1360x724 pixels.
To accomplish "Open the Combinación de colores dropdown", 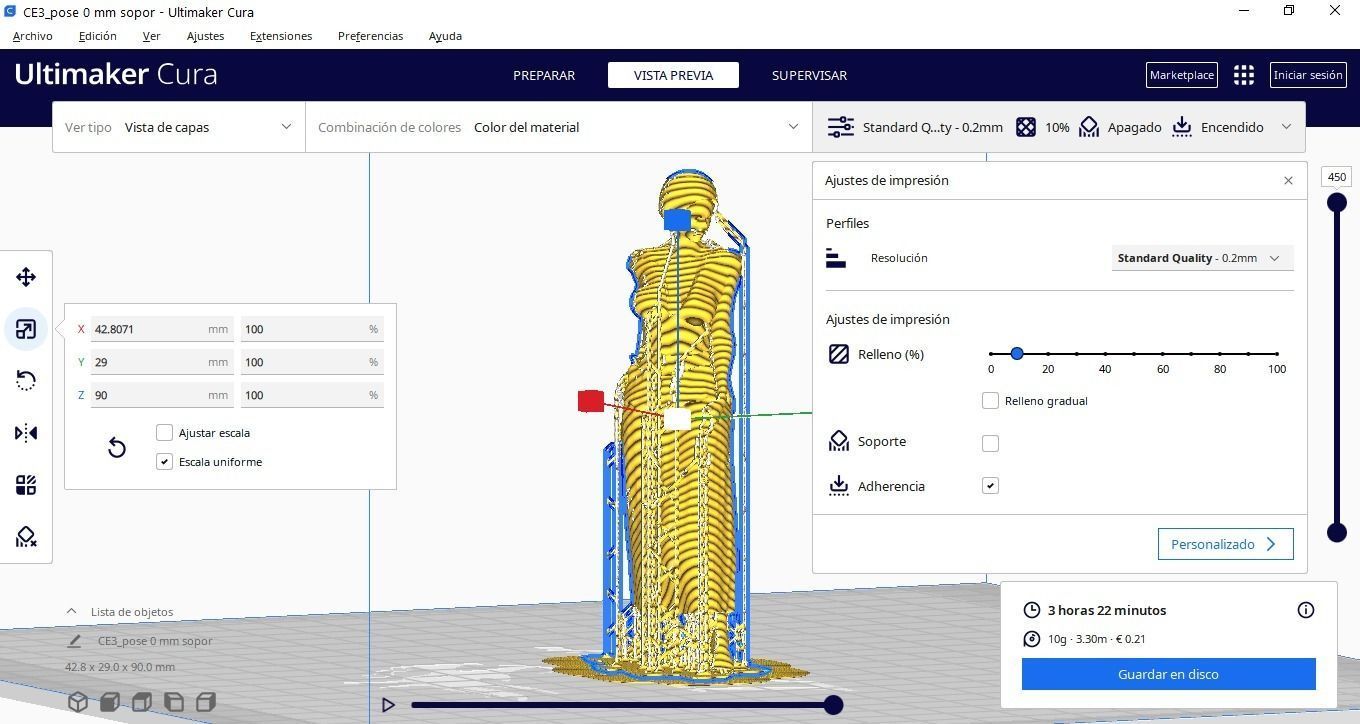I will click(559, 127).
